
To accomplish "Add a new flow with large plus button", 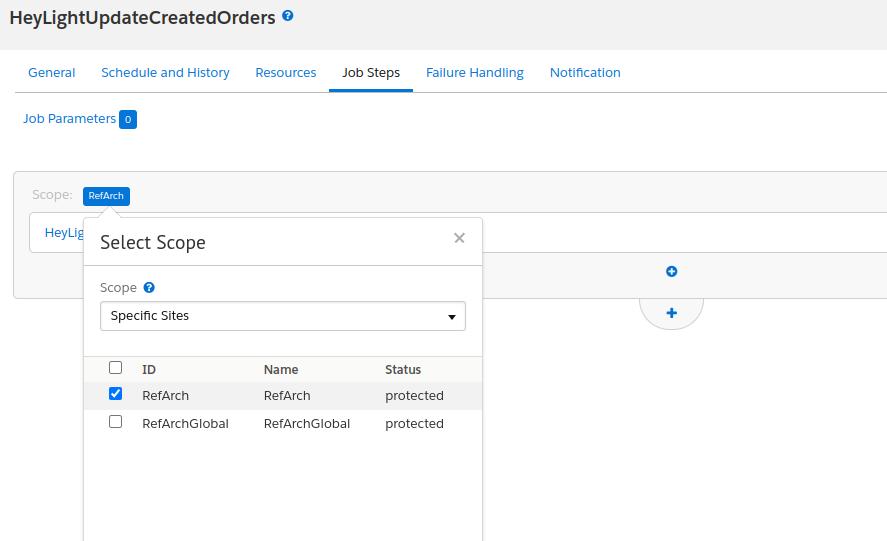I will tap(671, 313).
